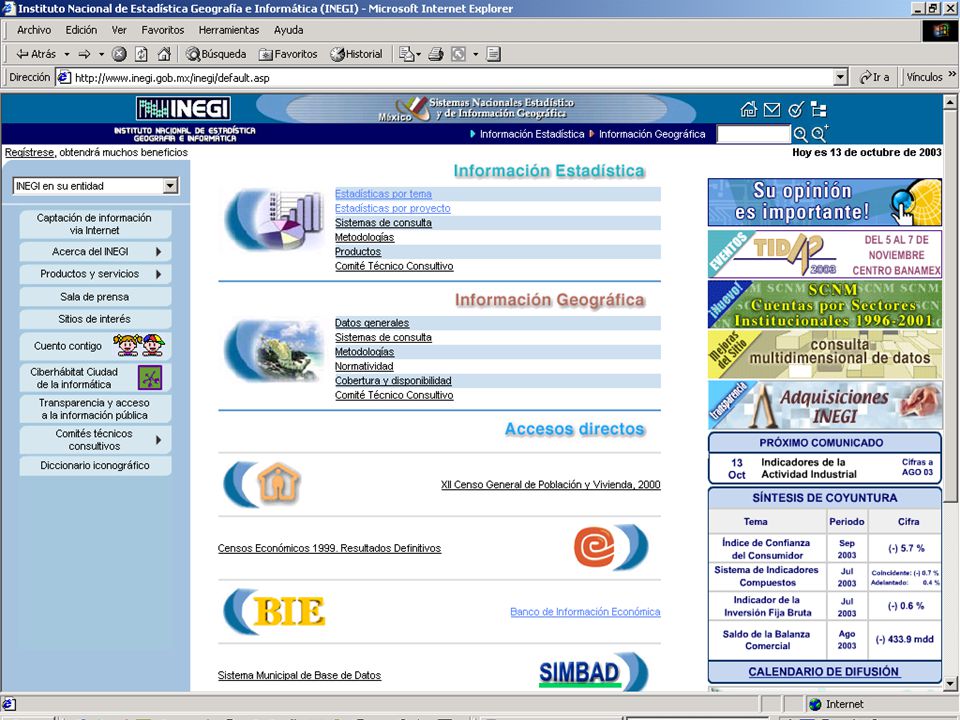
Task: Click the discuss icon at the toolbar's end
Action: [x=493, y=54]
